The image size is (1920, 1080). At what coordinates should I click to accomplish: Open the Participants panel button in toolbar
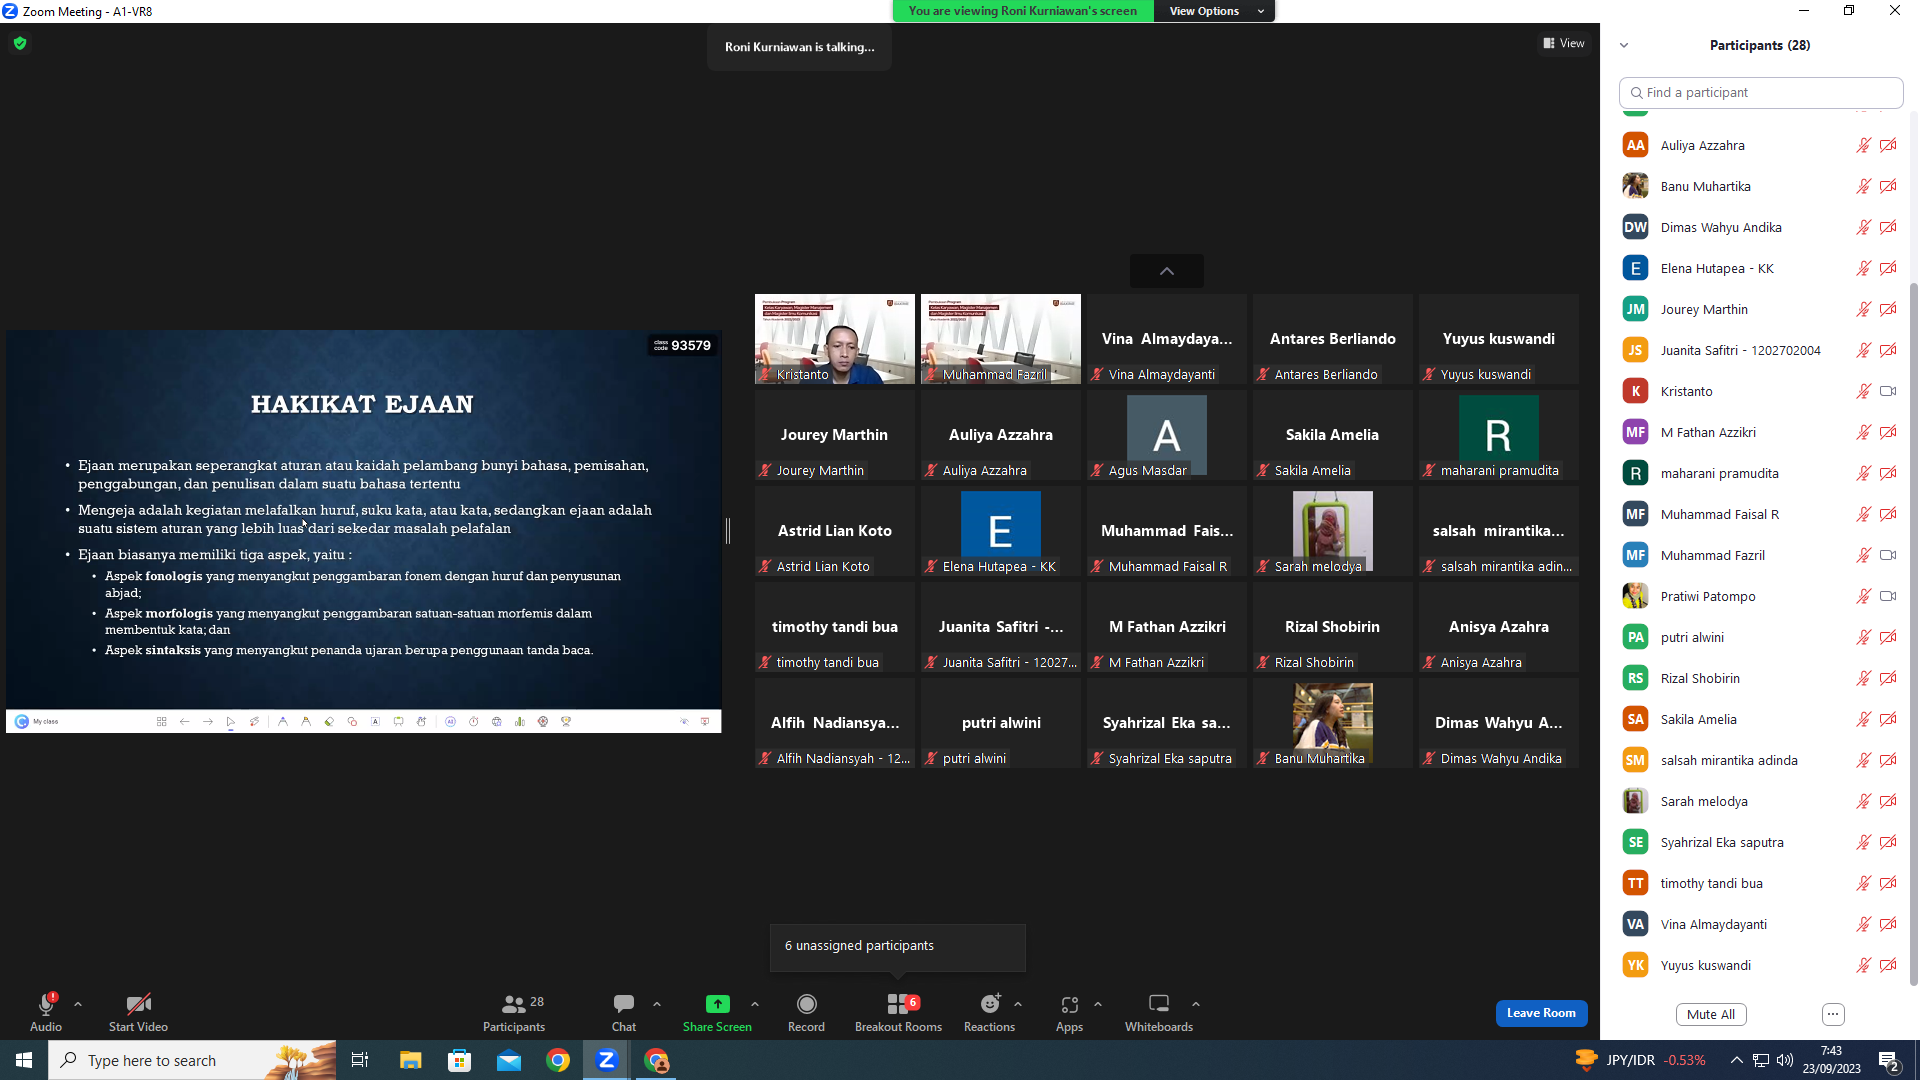coord(514,1012)
